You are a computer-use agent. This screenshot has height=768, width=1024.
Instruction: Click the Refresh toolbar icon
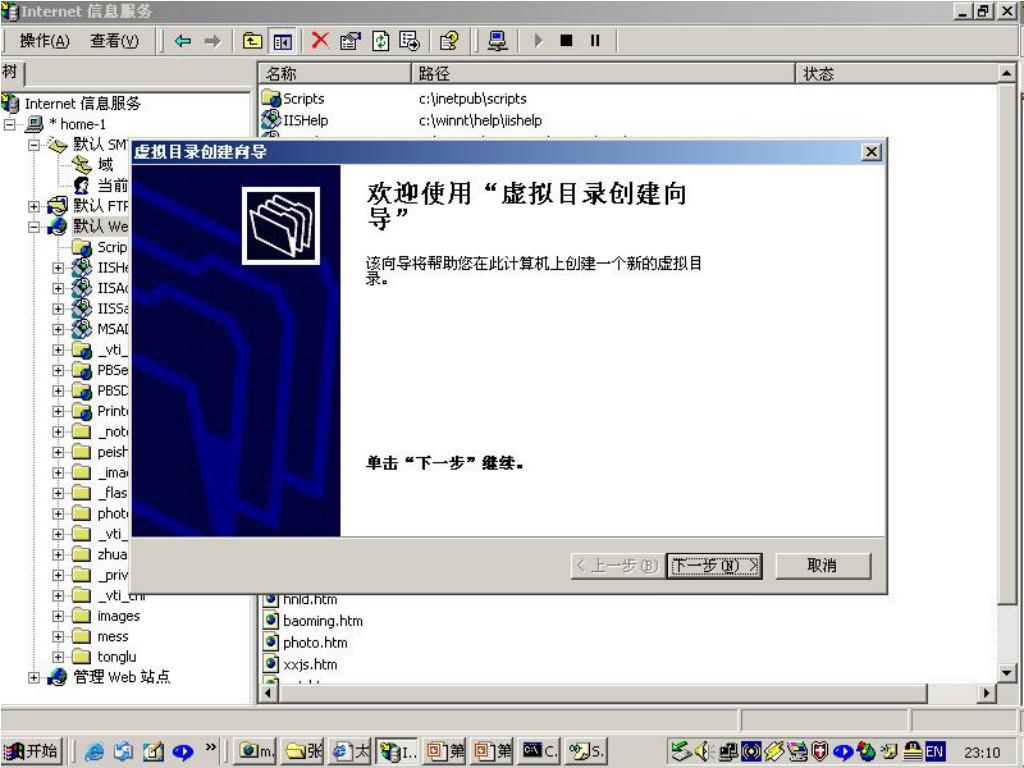tap(381, 41)
